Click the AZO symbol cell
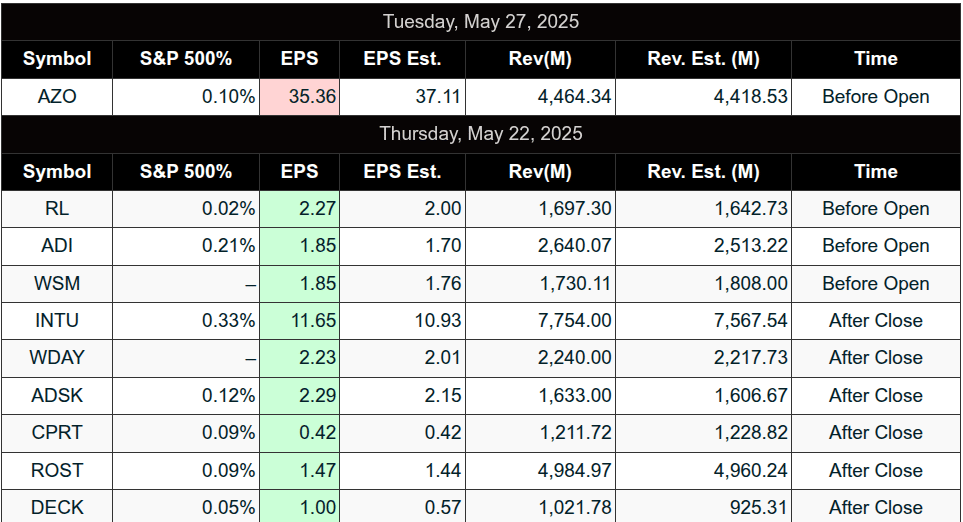 (57, 96)
